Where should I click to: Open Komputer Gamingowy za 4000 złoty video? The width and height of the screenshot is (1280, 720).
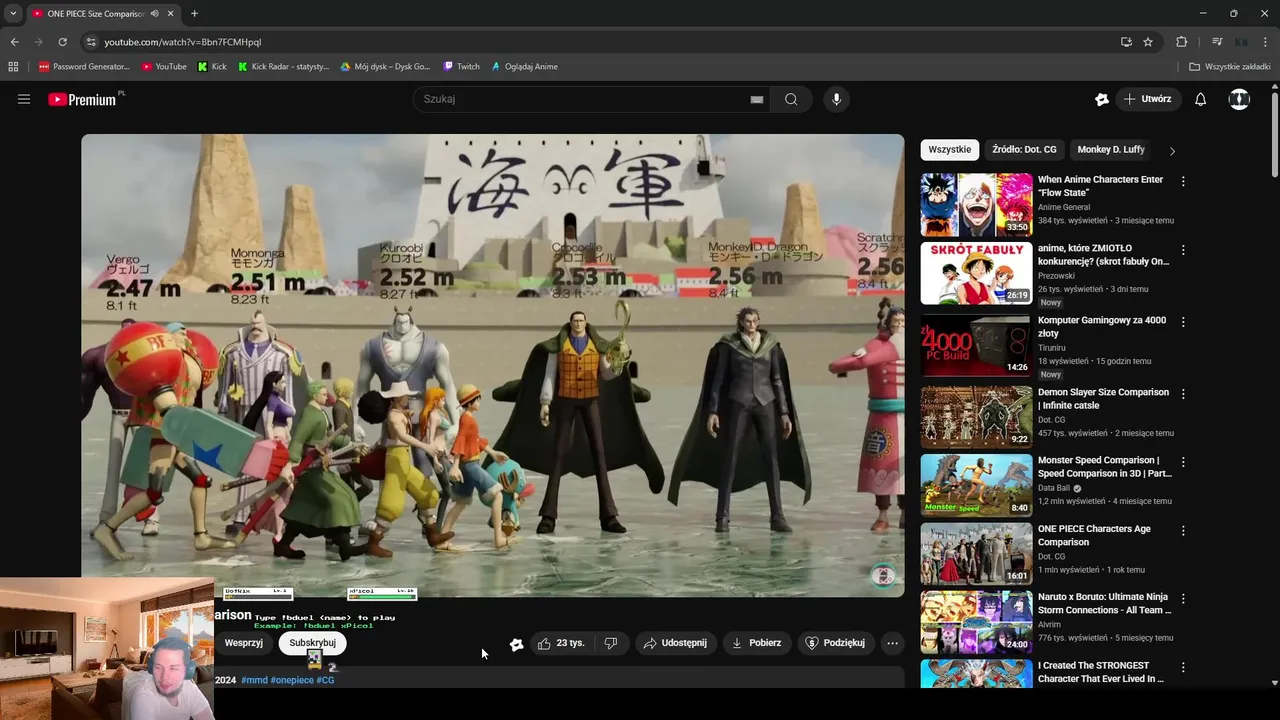[976, 345]
